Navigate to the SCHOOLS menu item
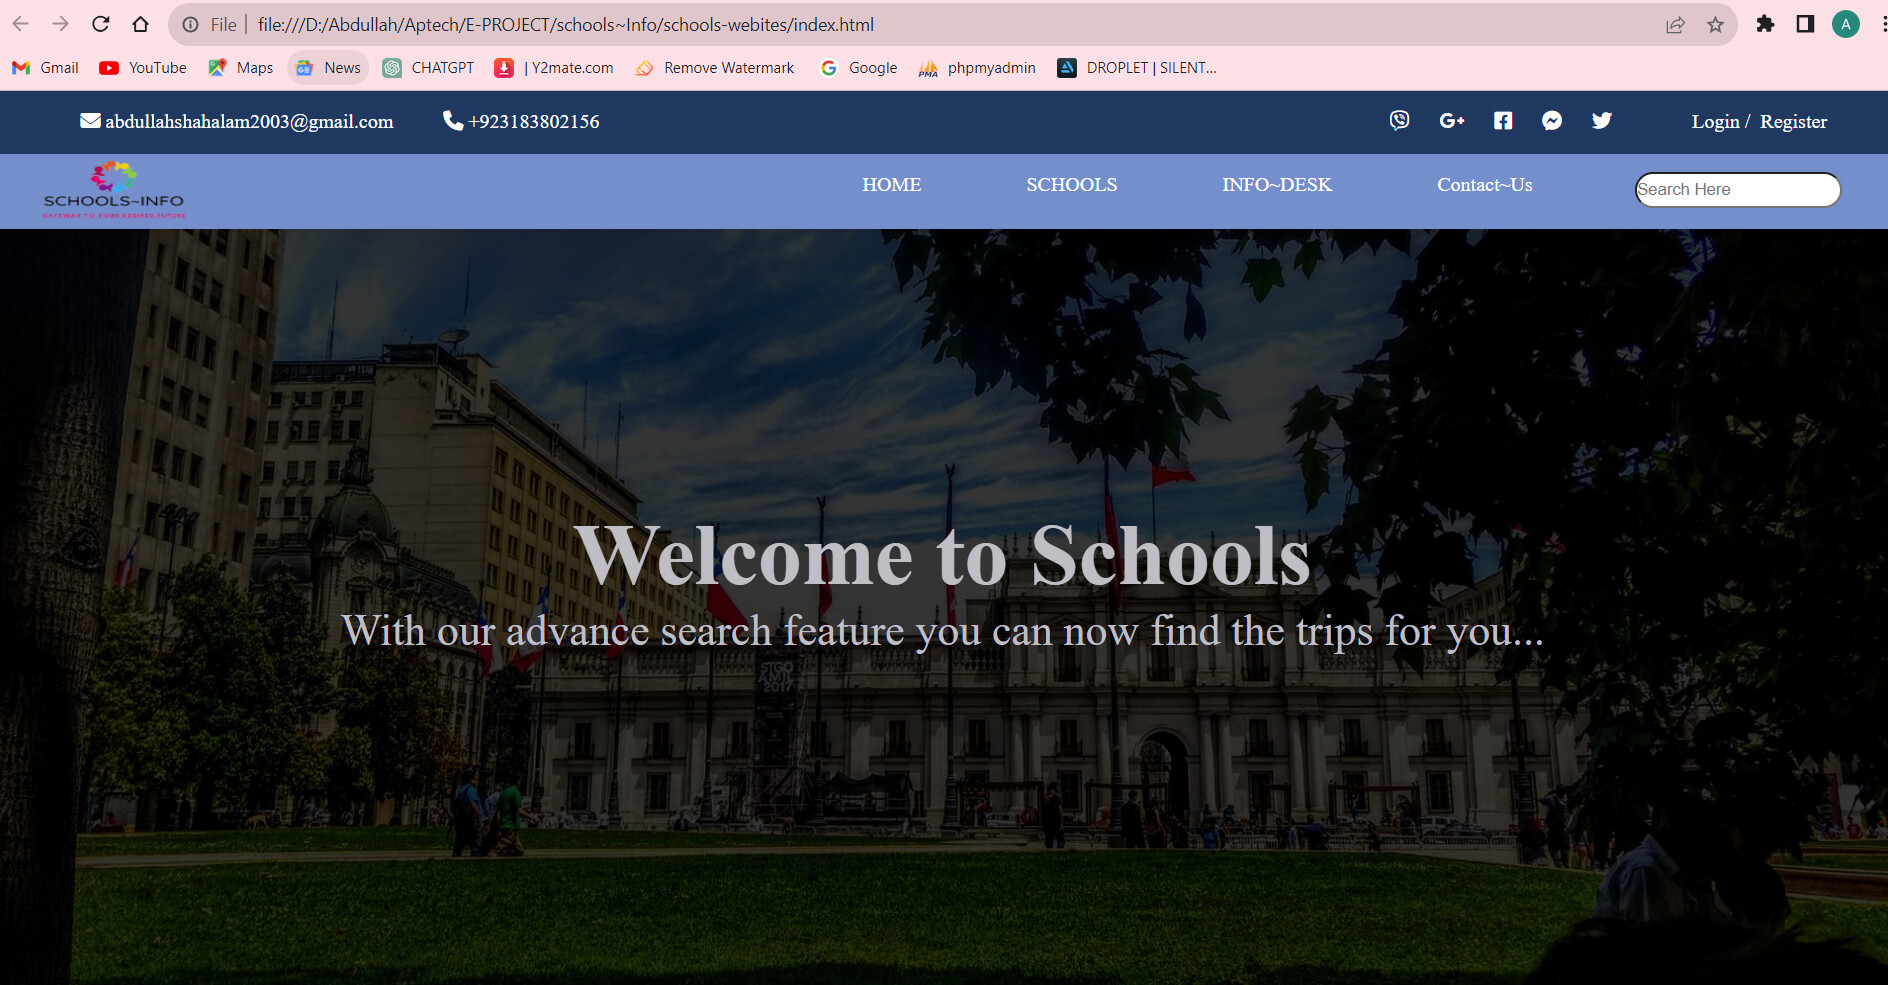 (1071, 185)
